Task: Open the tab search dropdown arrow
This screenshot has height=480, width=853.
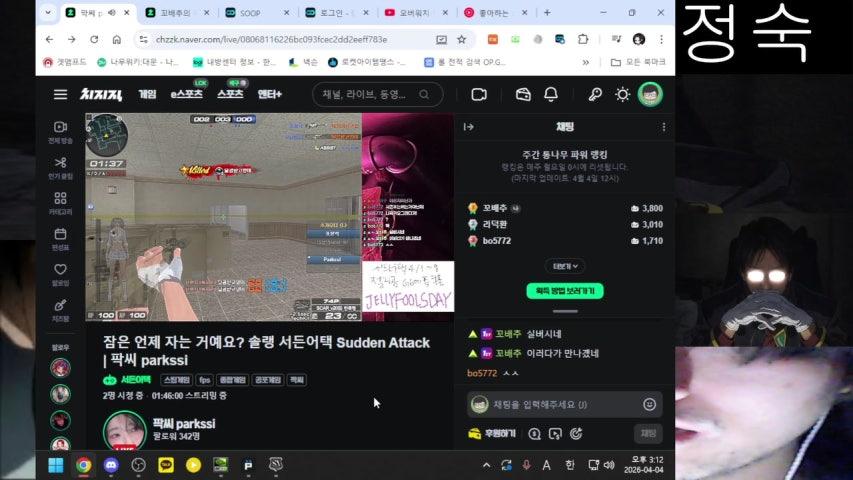Action: tap(48, 13)
